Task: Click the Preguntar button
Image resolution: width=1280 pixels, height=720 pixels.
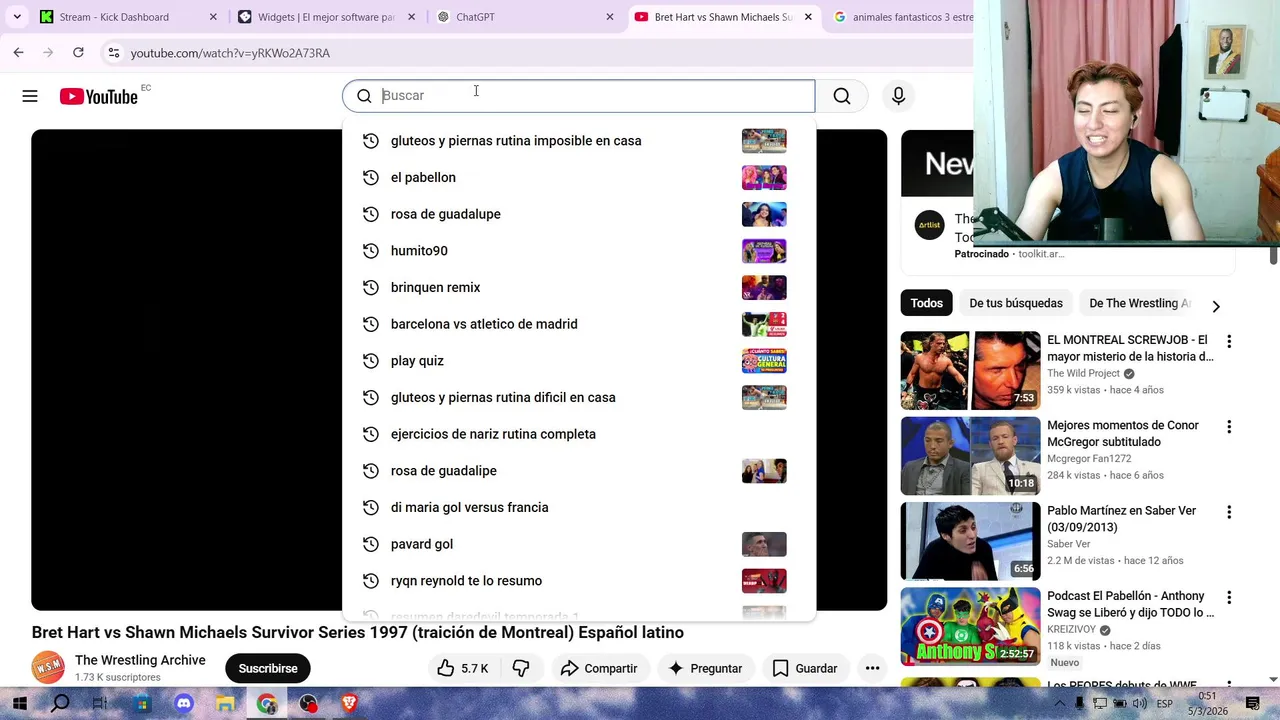Action: pos(705,668)
